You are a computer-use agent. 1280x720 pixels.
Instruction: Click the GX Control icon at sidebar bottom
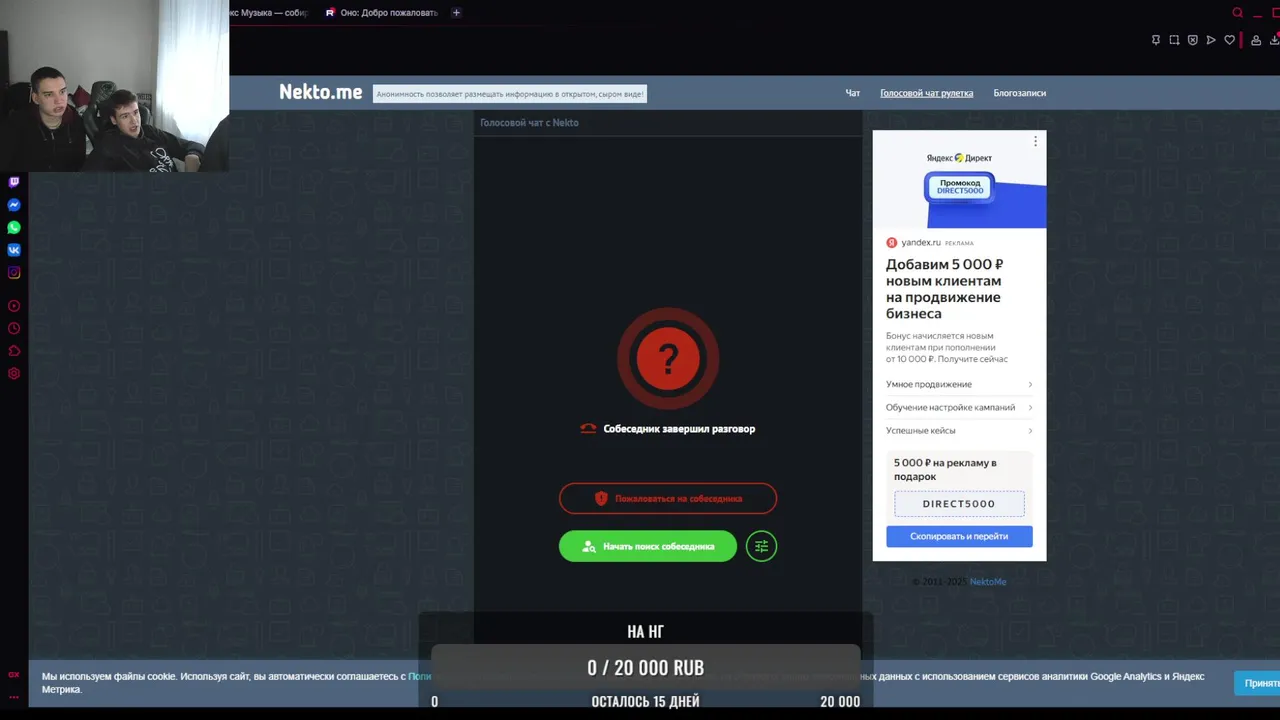(x=14, y=675)
